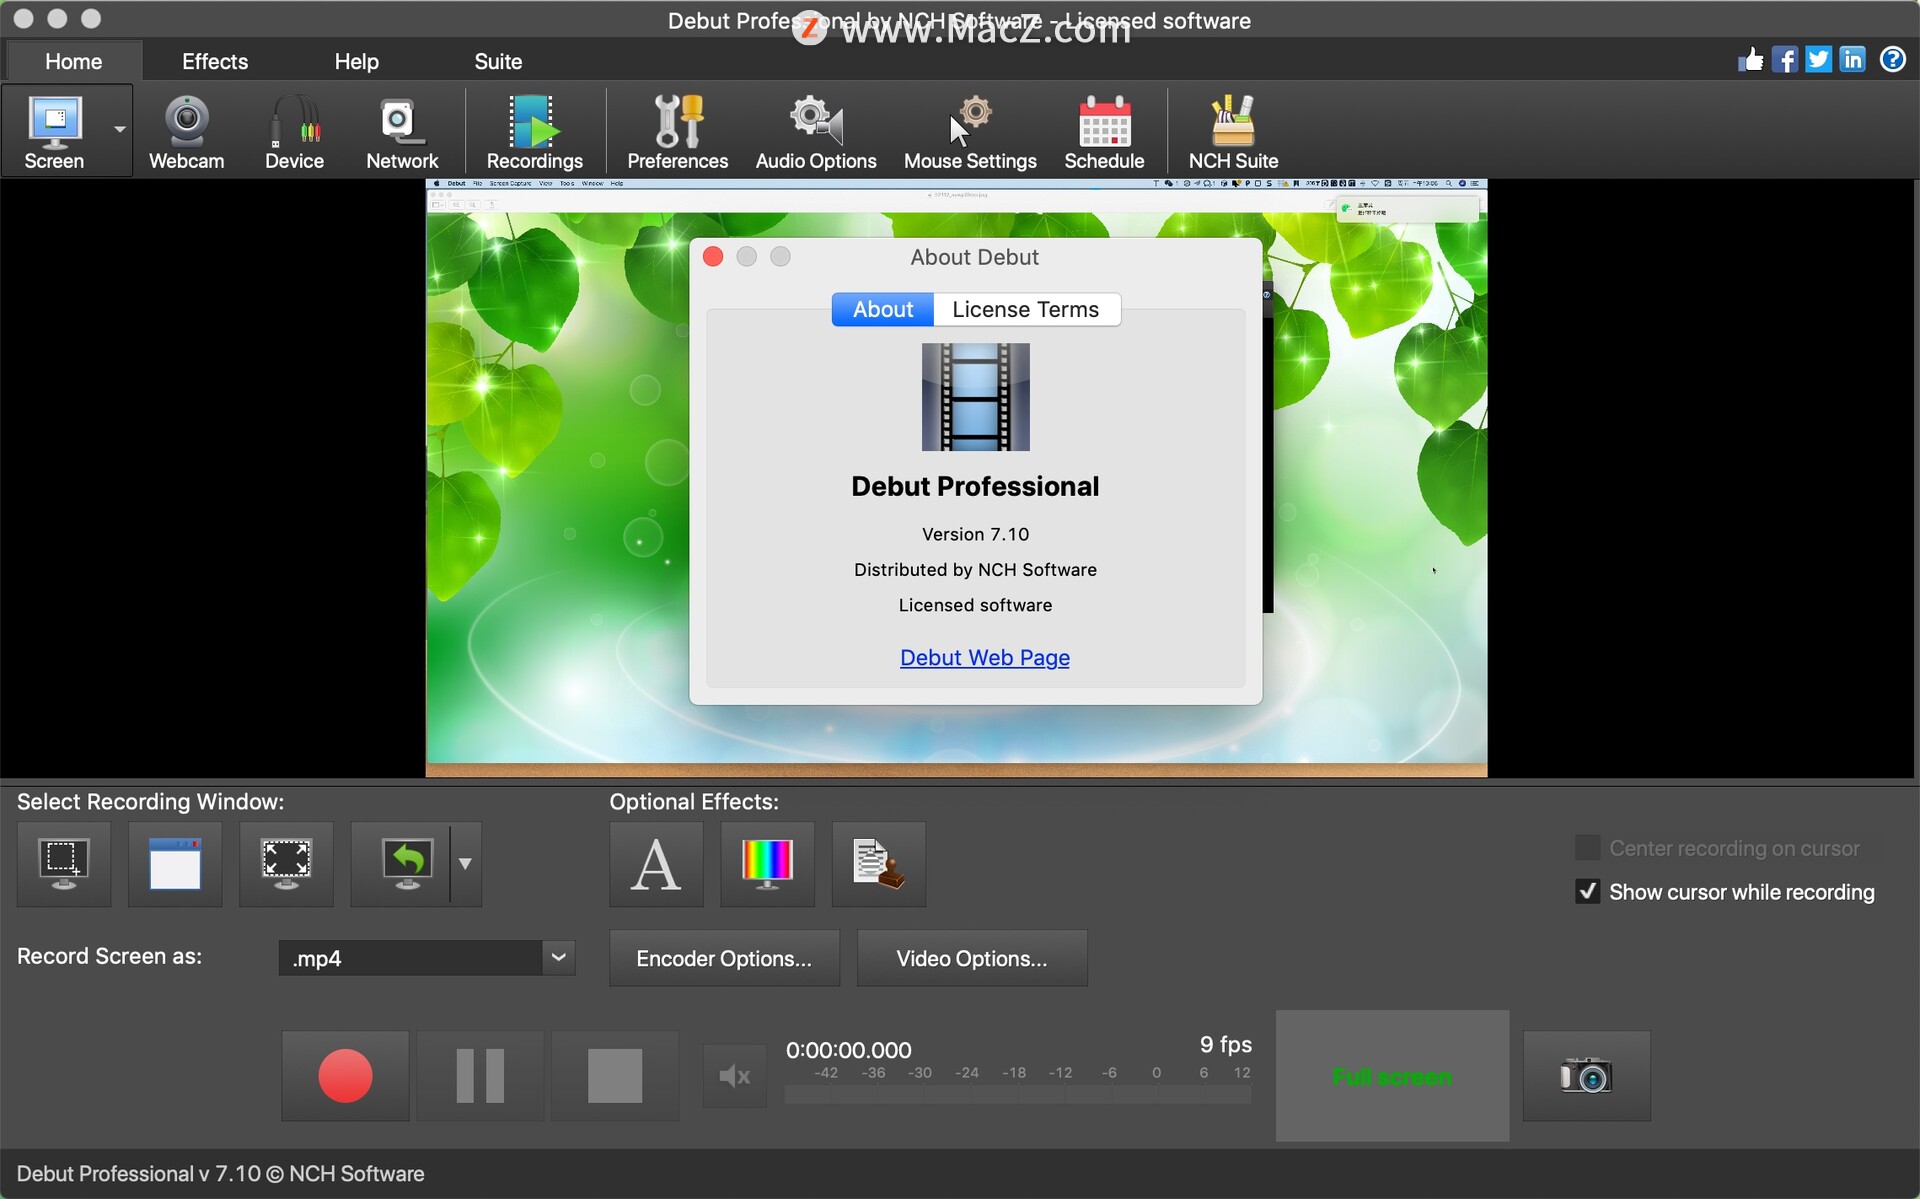Open the Schedule recordings tool

[x=1104, y=131]
